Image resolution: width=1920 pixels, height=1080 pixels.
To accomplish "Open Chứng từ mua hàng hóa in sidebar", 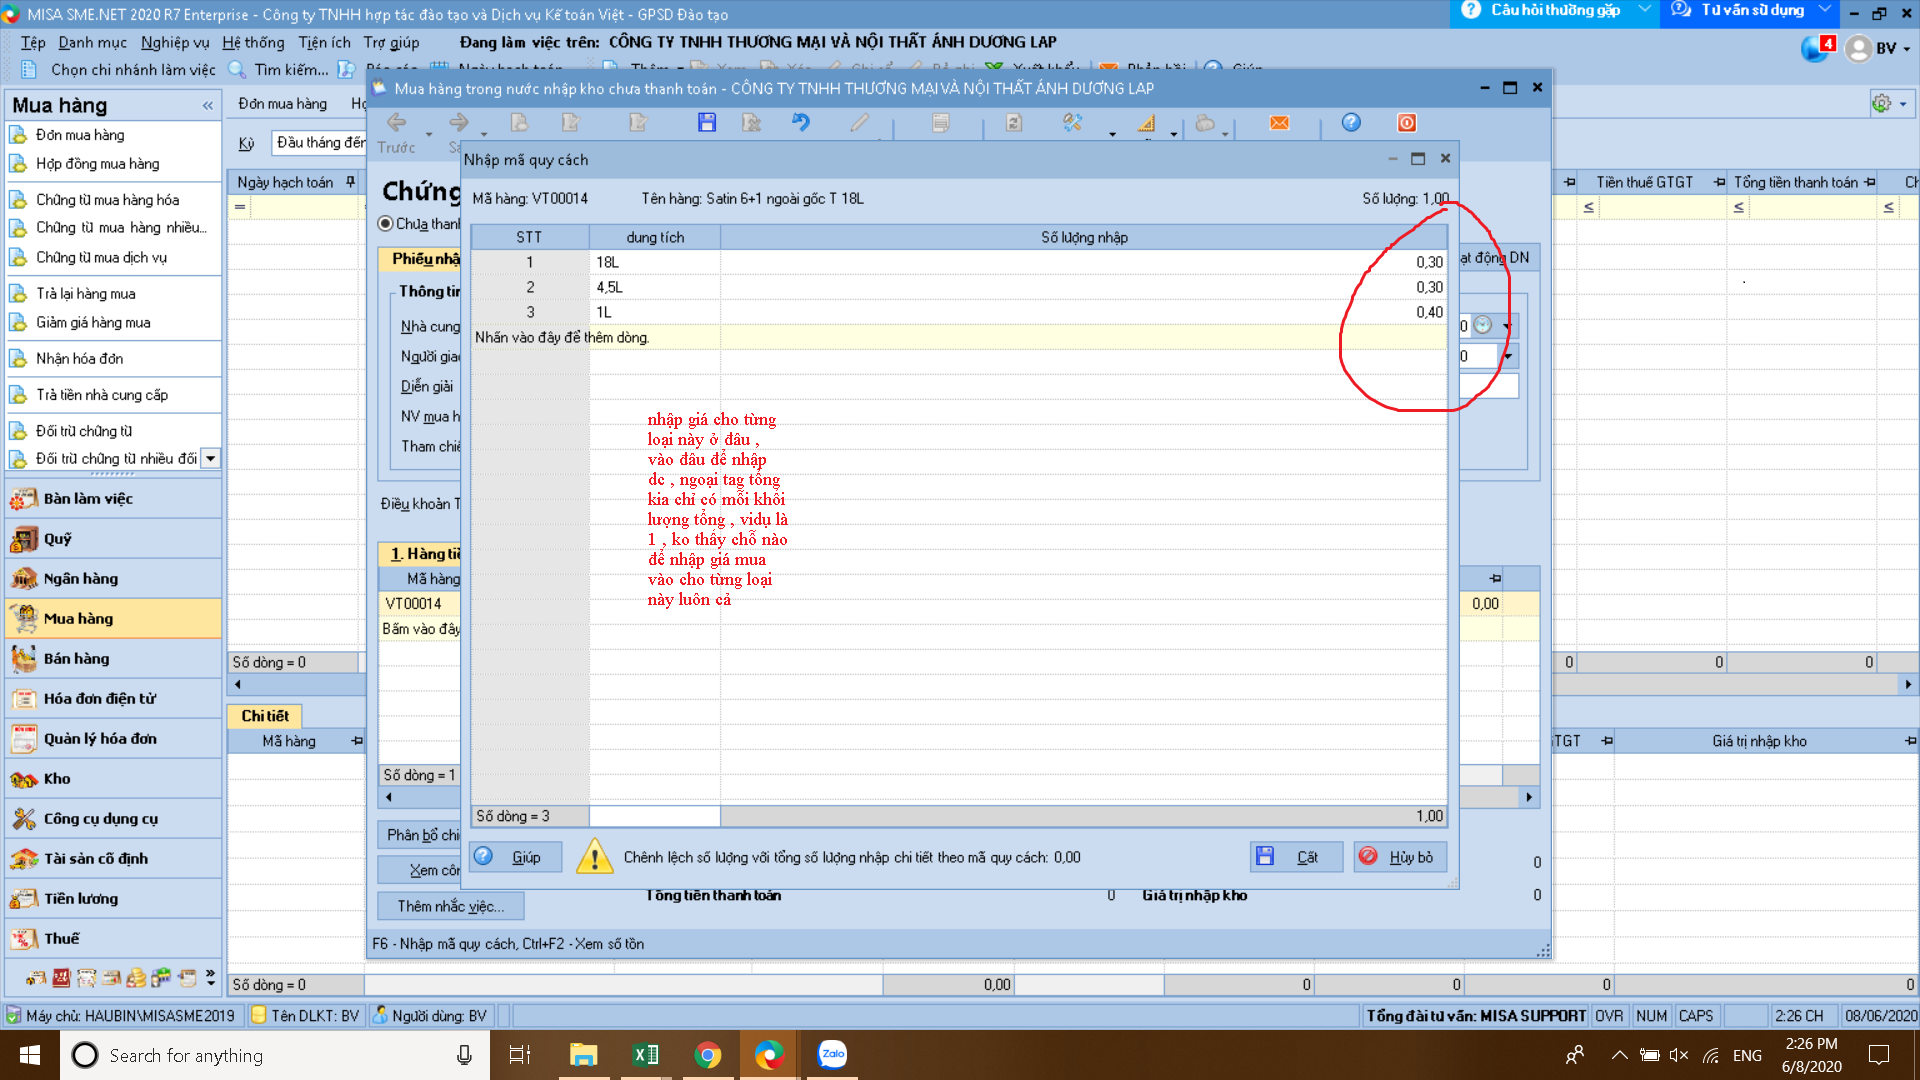I will (108, 200).
